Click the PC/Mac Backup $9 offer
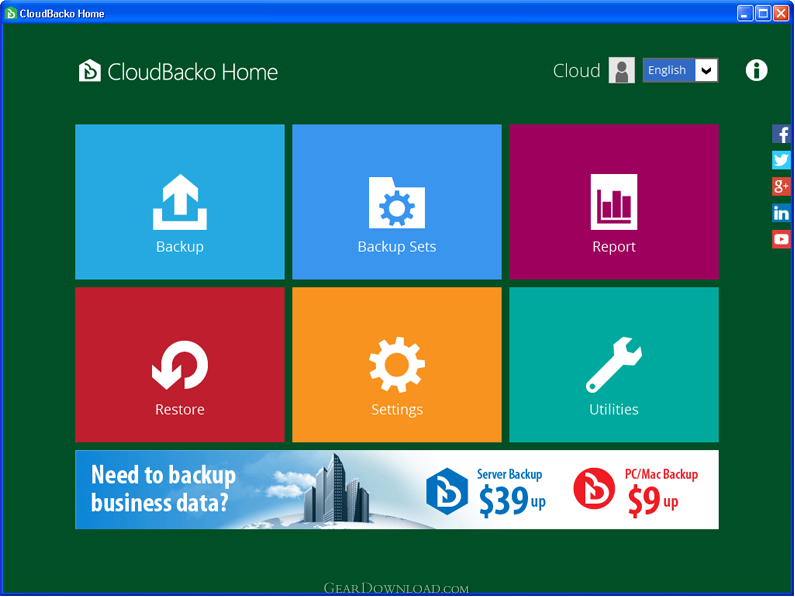 pyautogui.click(x=636, y=490)
